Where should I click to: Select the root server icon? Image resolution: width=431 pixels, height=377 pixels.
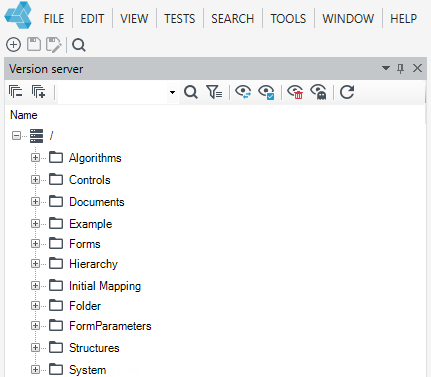click(36, 136)
